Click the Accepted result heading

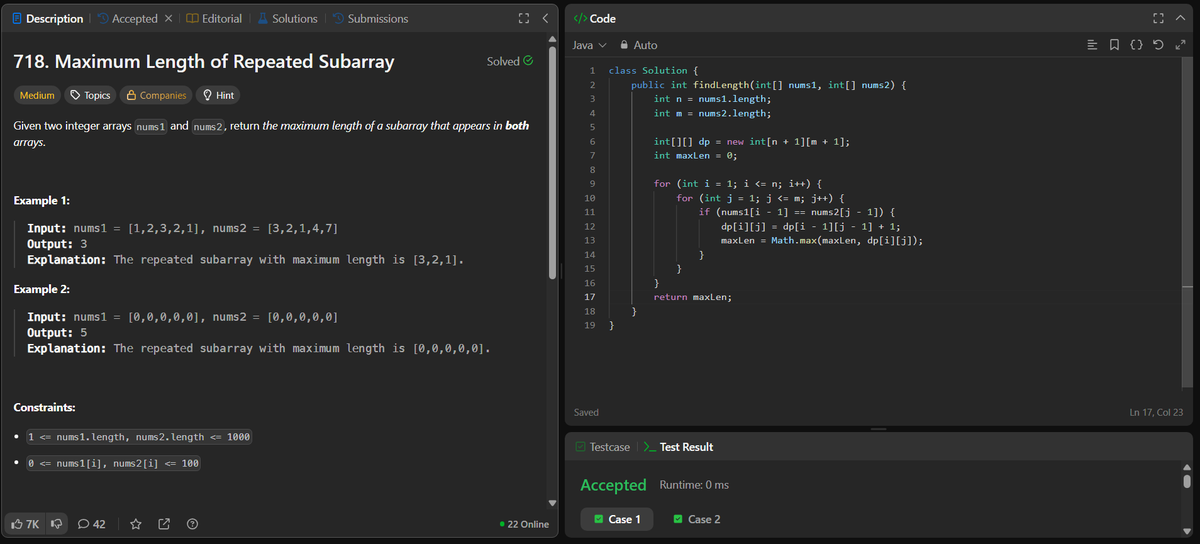point(613,485)
